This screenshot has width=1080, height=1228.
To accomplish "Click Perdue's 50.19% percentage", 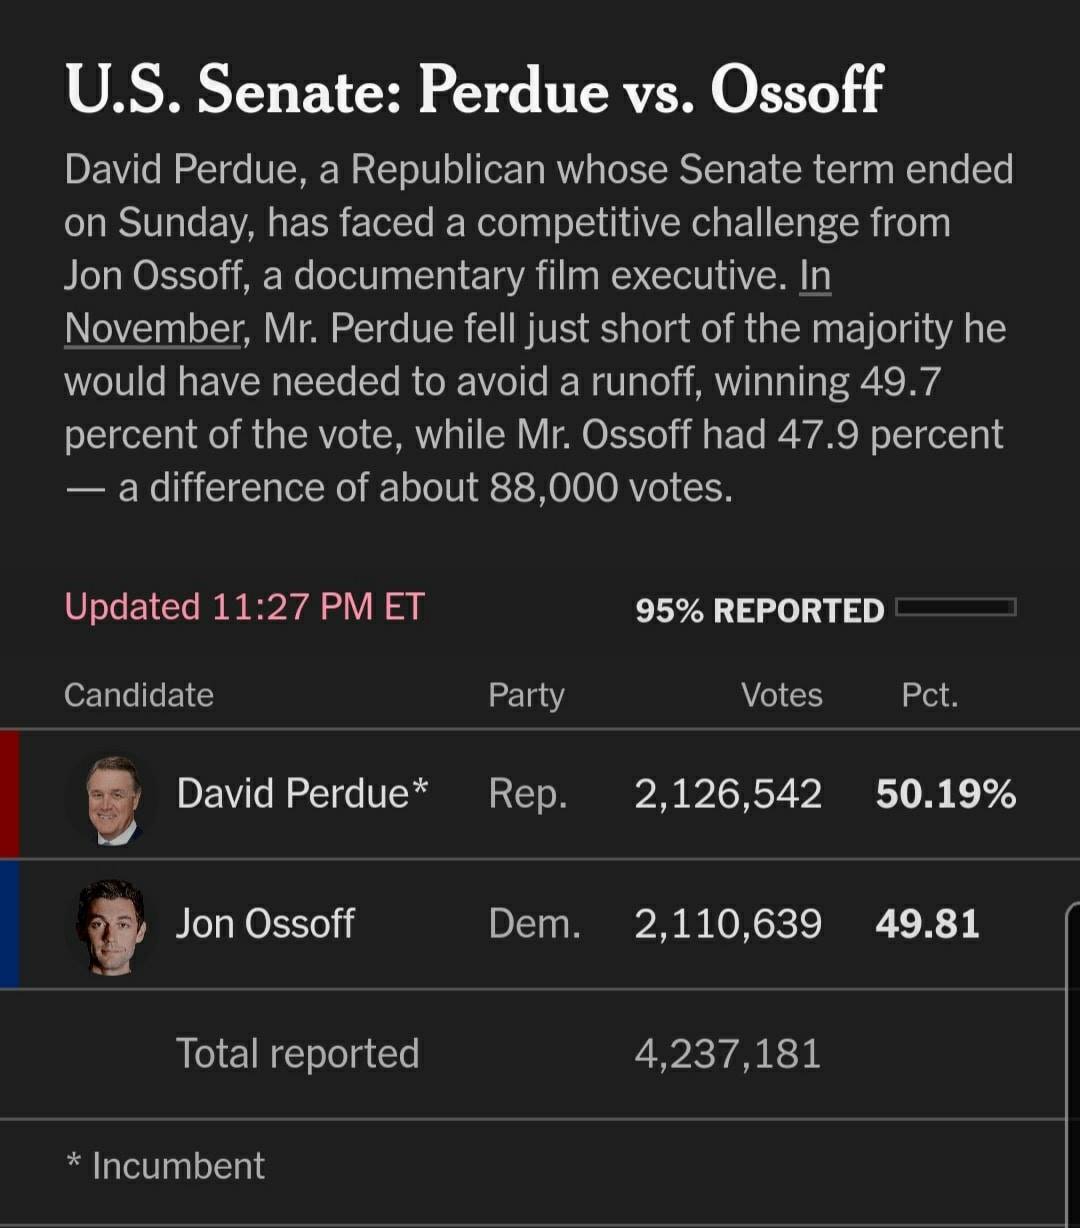I will click(x=946, y=794).
